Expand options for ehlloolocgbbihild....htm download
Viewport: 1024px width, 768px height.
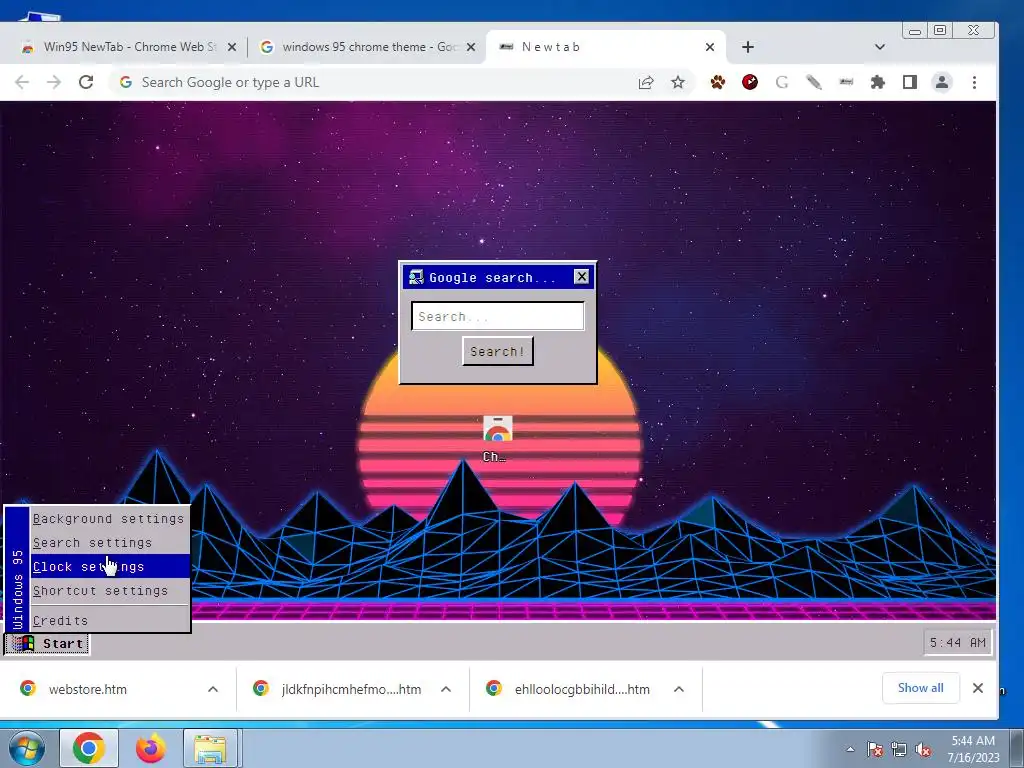click(x=679, y=689)
